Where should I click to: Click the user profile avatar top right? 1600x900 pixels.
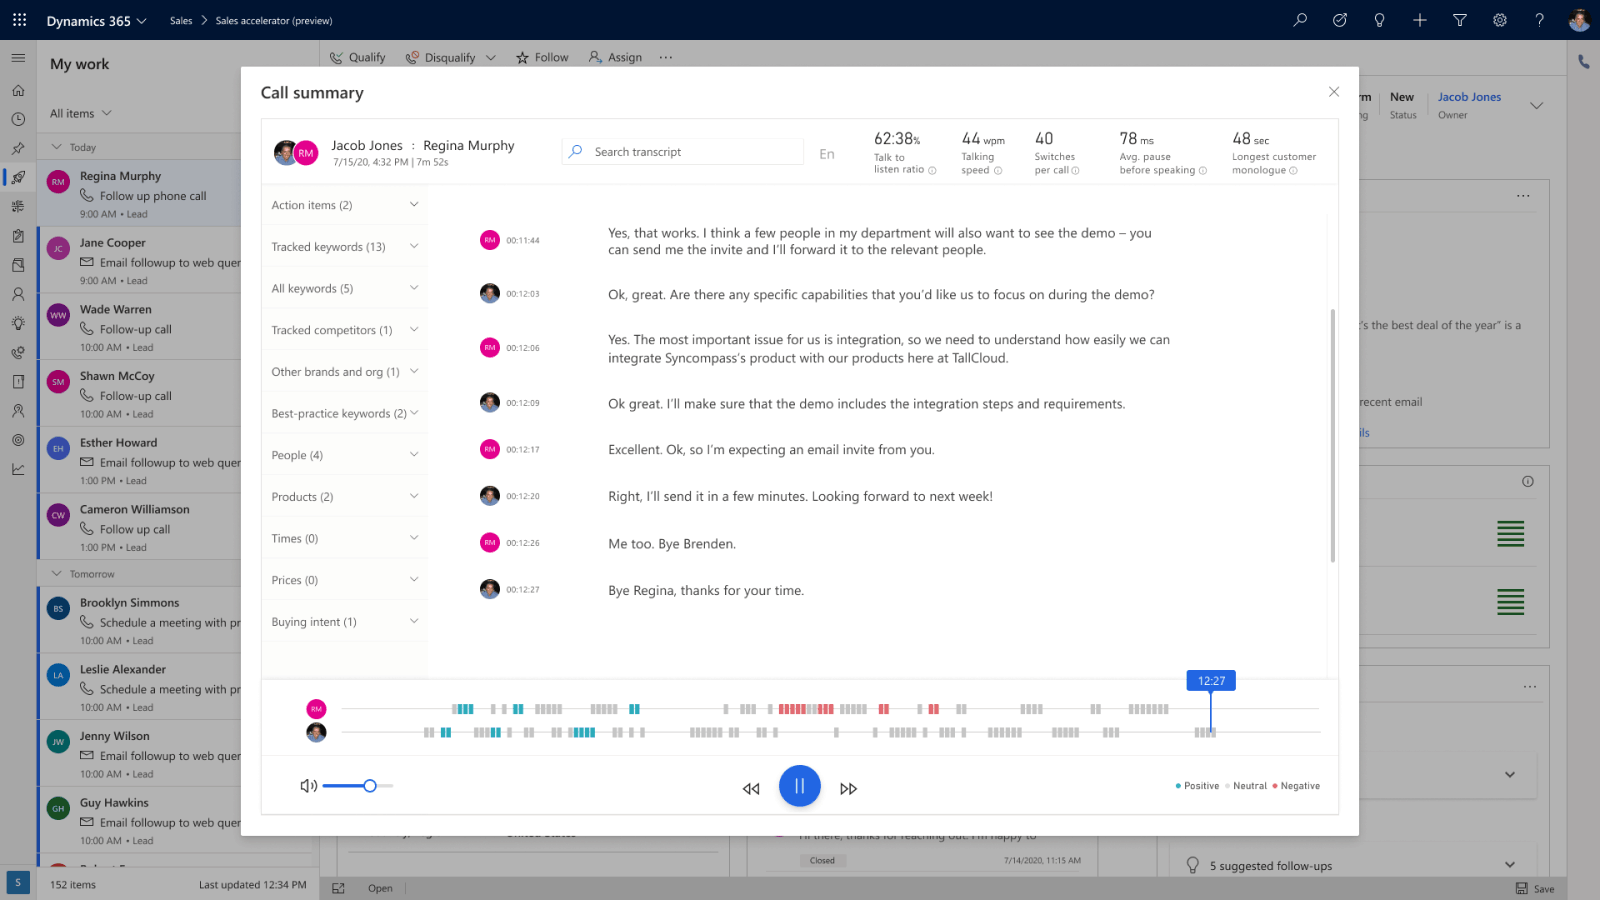[x=1579, y=20]
